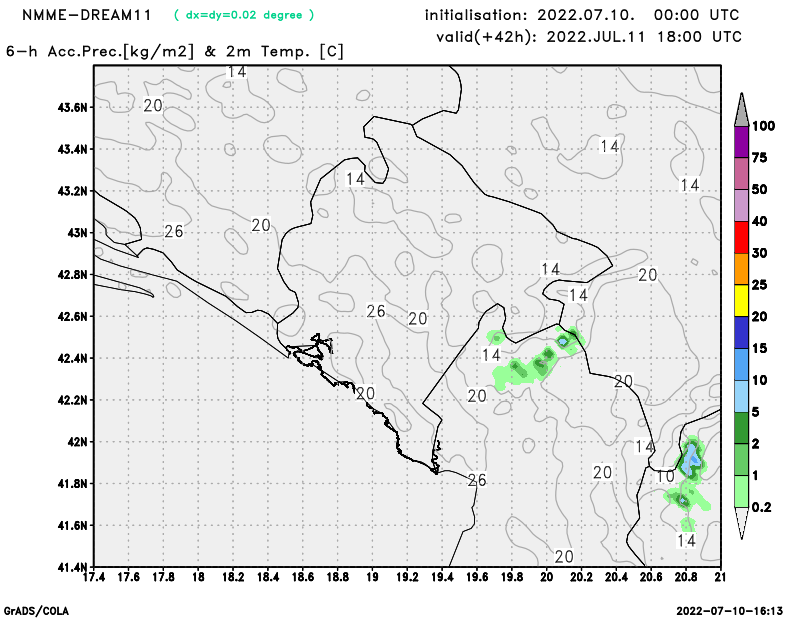Click the 2022-07-10-16:13 timestamp
800x618 pixels.
730,611
